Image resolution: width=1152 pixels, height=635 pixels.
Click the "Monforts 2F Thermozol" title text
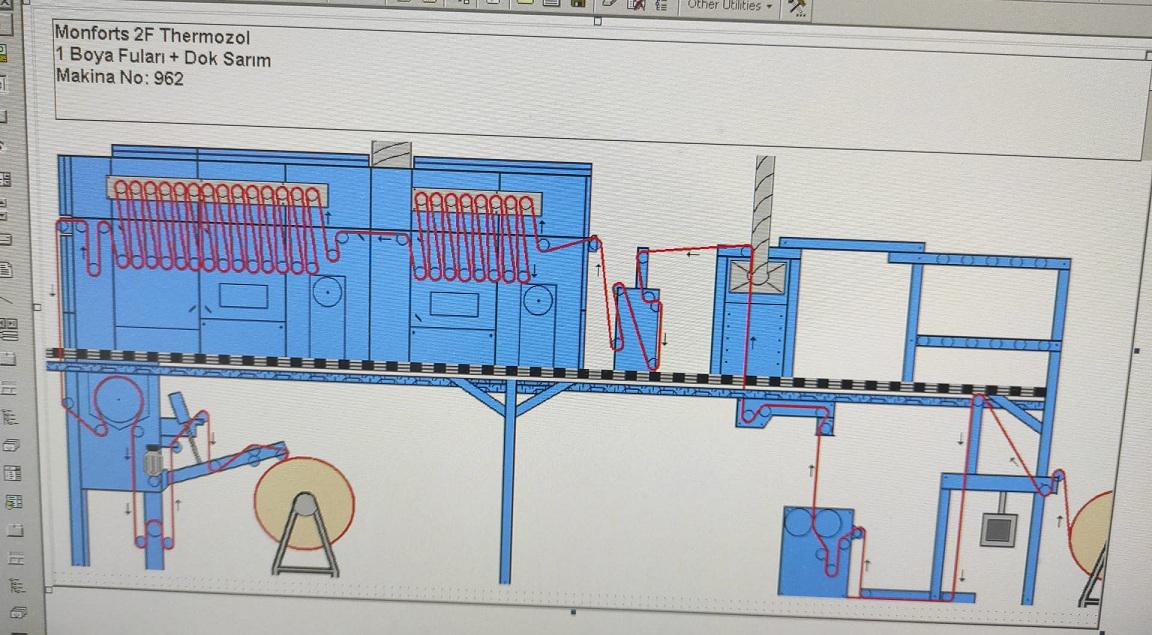pos(153,35)
